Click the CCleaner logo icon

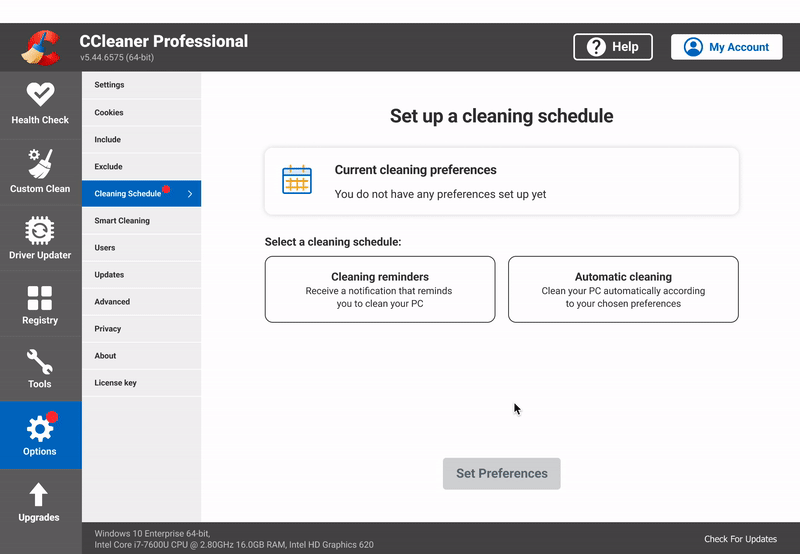click(x=41, y=48)
